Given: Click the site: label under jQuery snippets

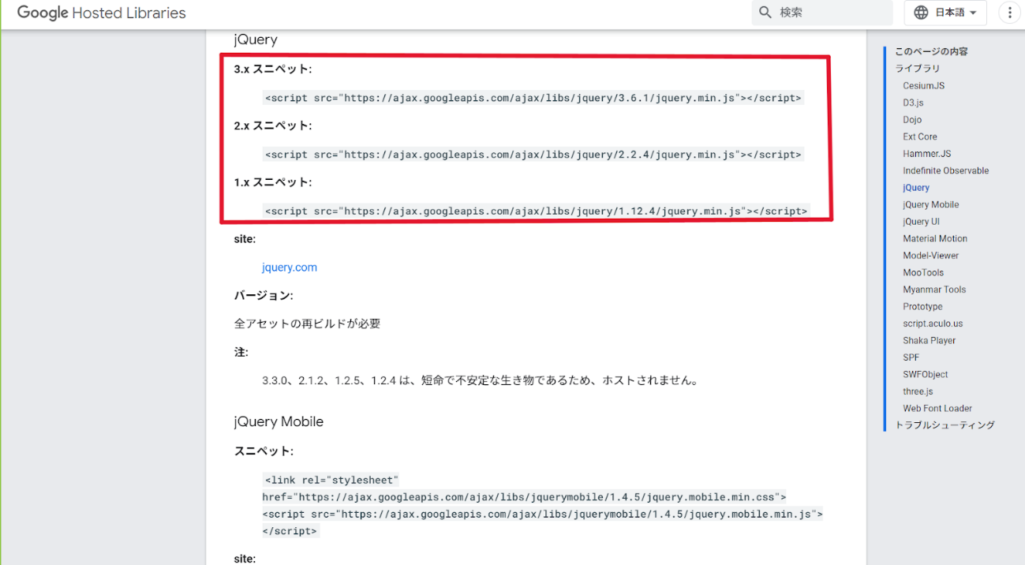Looking at the screenshot, I should coord(244,239).
